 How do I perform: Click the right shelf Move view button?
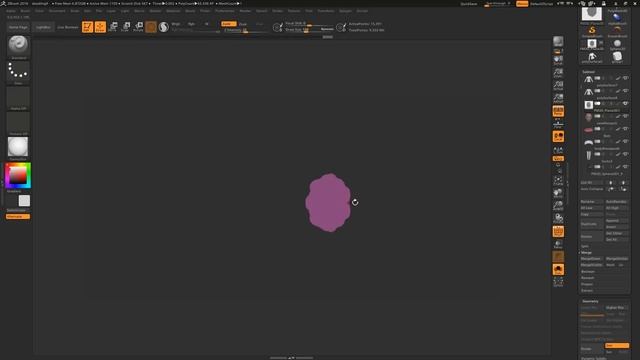(x=558, y=193)
